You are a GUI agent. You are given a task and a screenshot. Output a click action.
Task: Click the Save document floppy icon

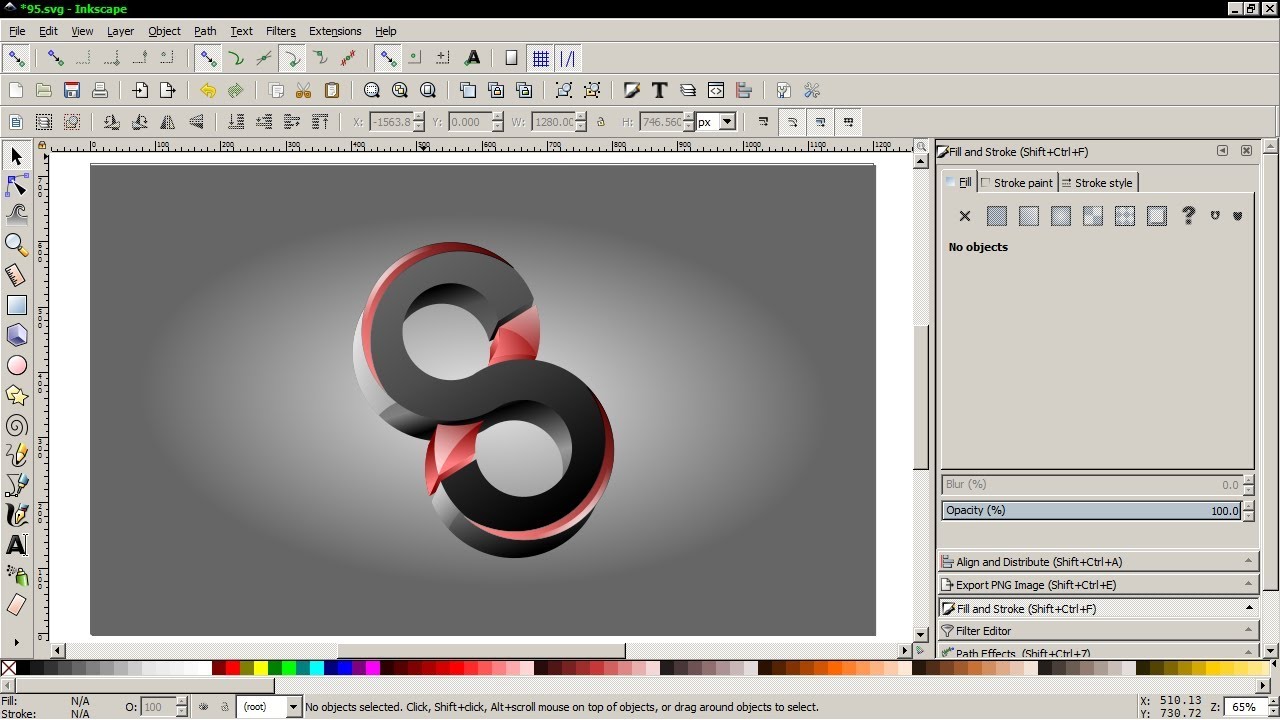tap(72, 90)
